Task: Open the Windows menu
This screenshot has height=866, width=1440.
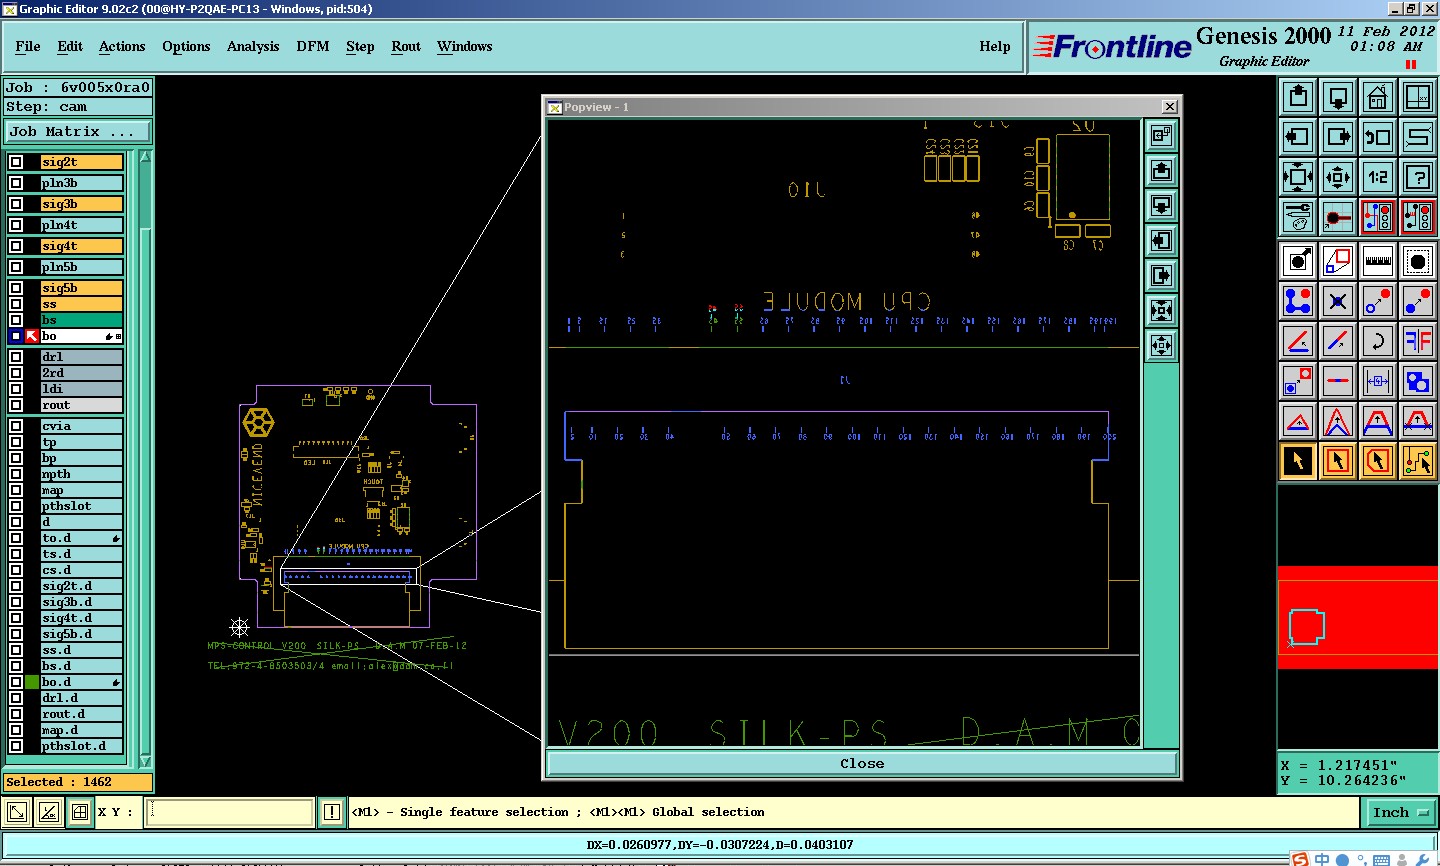Action: (464, 46)
